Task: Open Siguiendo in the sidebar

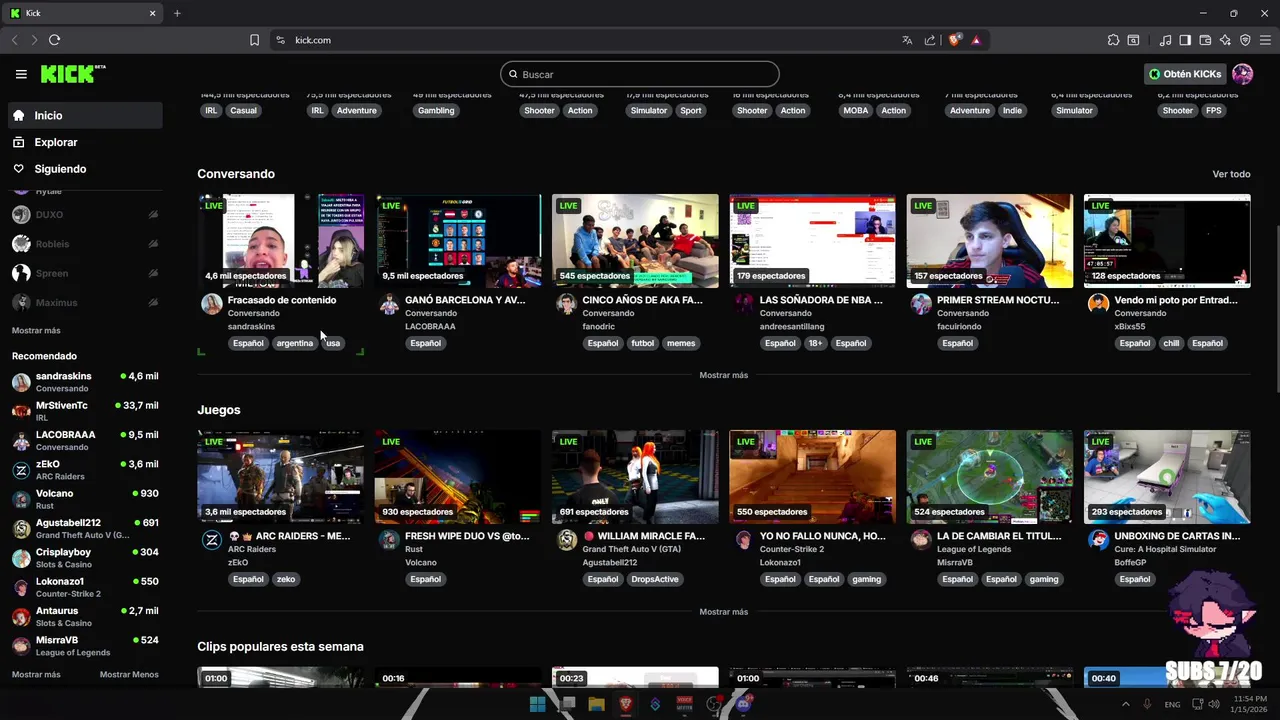Action: pyautogui.click(x=86, y=169)
